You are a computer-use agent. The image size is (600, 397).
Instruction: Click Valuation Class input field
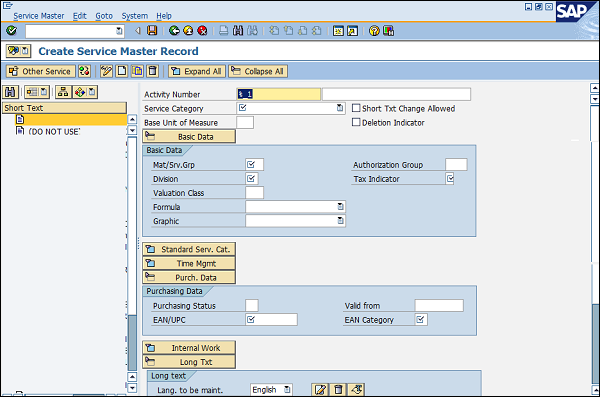coord(254,193)
